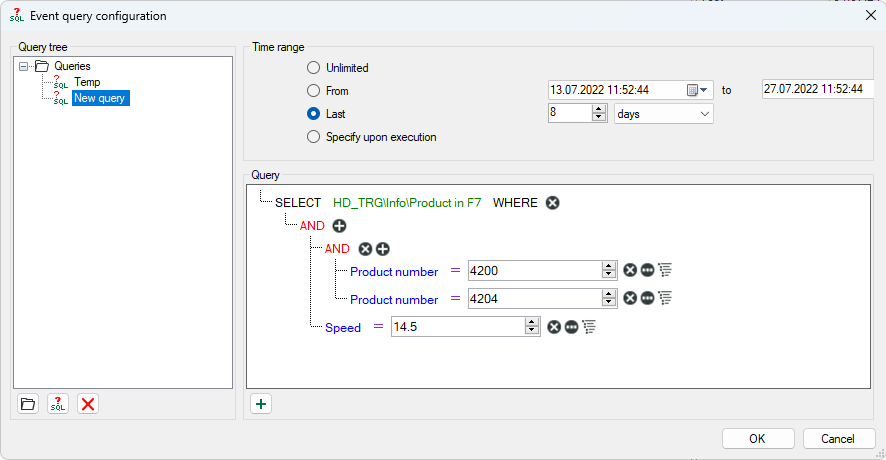This screenshot has height=460, width=886.
Task: Select New query in the tree
Action: point(100,98)
